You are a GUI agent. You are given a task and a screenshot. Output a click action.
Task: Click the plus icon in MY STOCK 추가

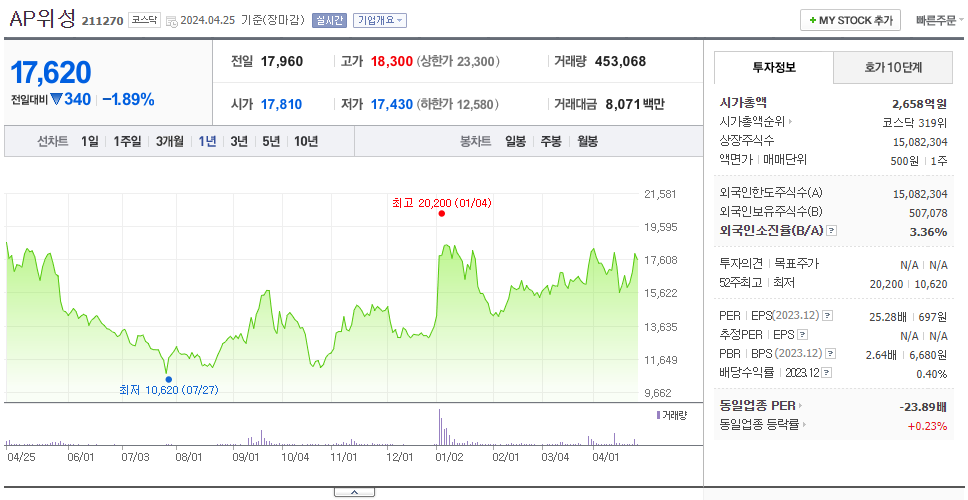[x=812, y=20]
